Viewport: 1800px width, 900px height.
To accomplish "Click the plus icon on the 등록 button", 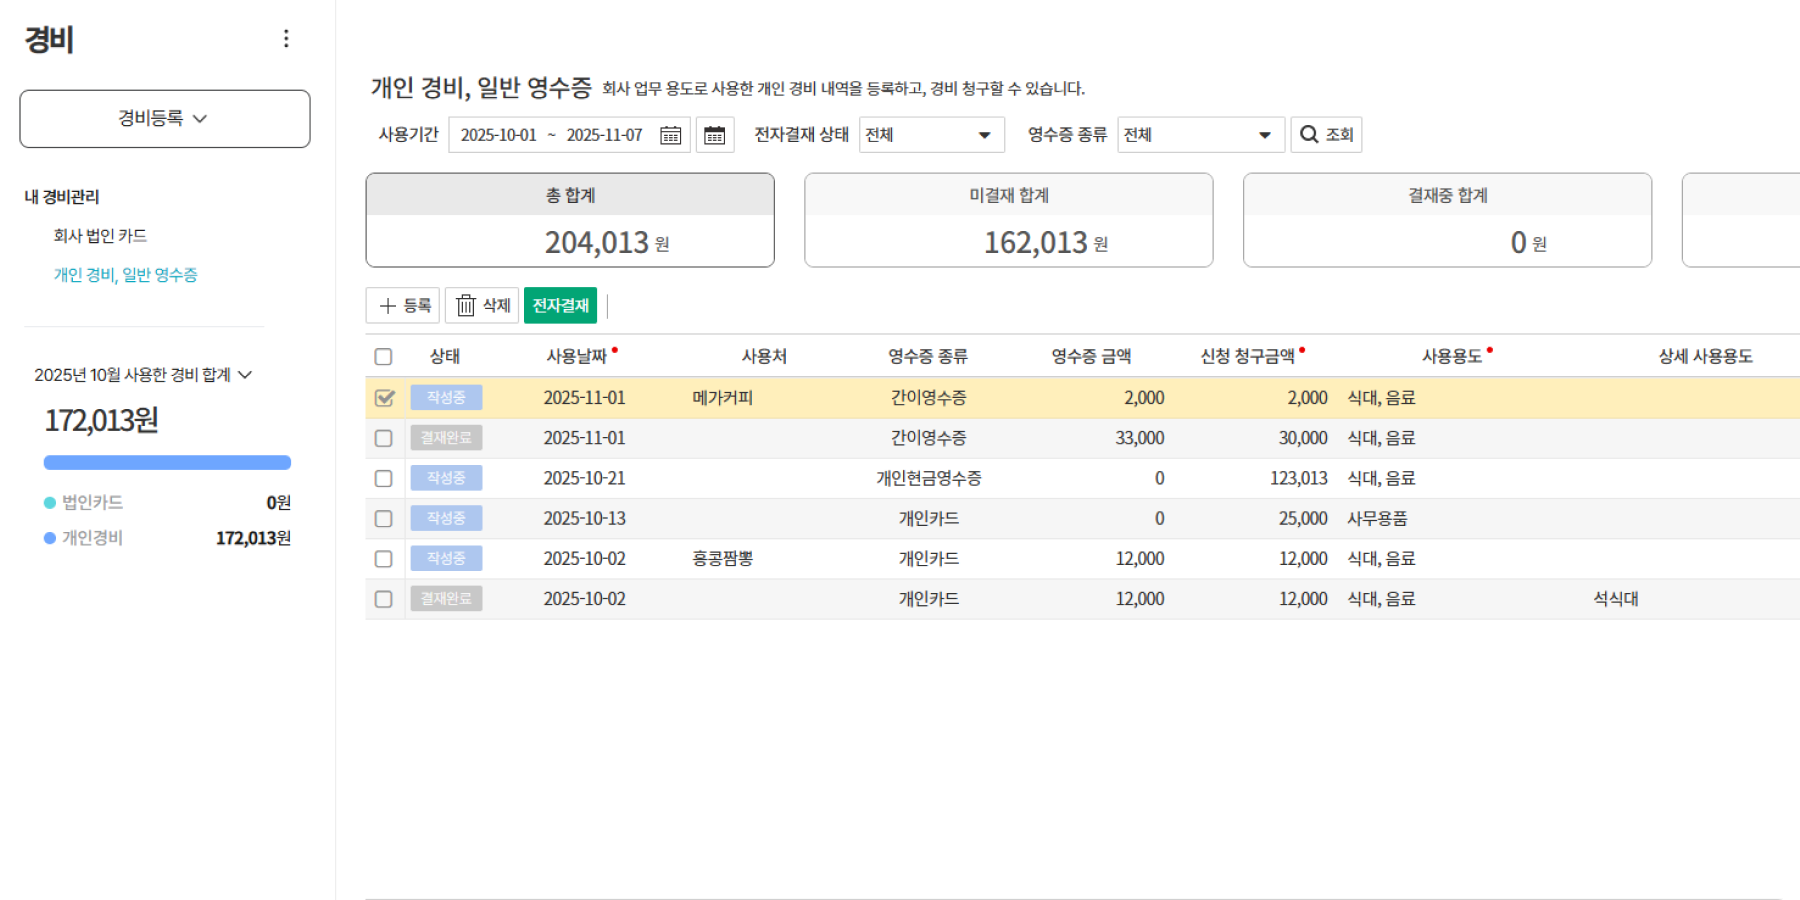I will coord(388,305).
